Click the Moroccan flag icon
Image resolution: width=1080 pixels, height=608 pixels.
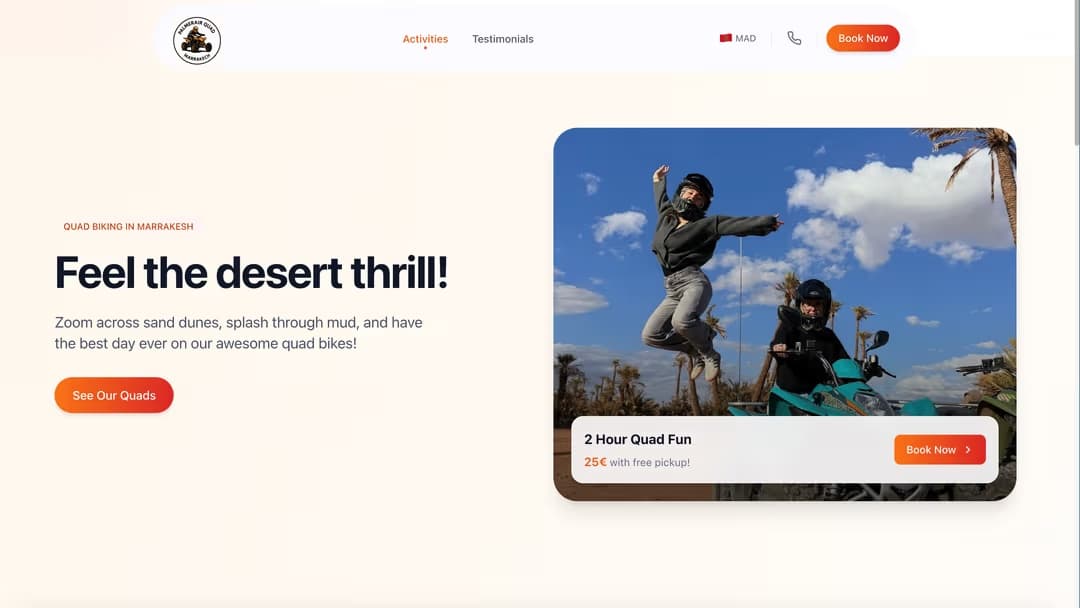[726, 39]
